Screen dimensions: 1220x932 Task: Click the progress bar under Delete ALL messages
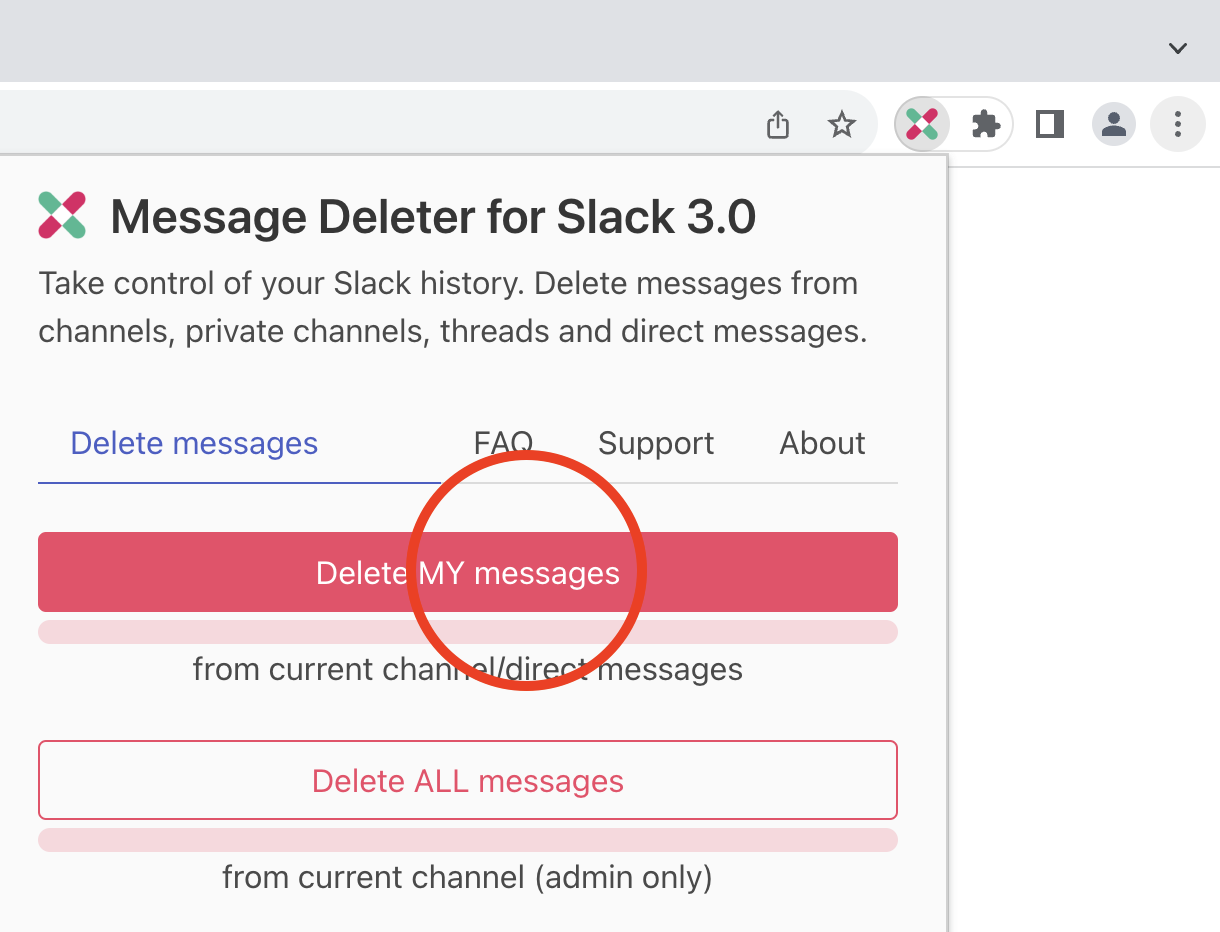(x=468, y=840)
